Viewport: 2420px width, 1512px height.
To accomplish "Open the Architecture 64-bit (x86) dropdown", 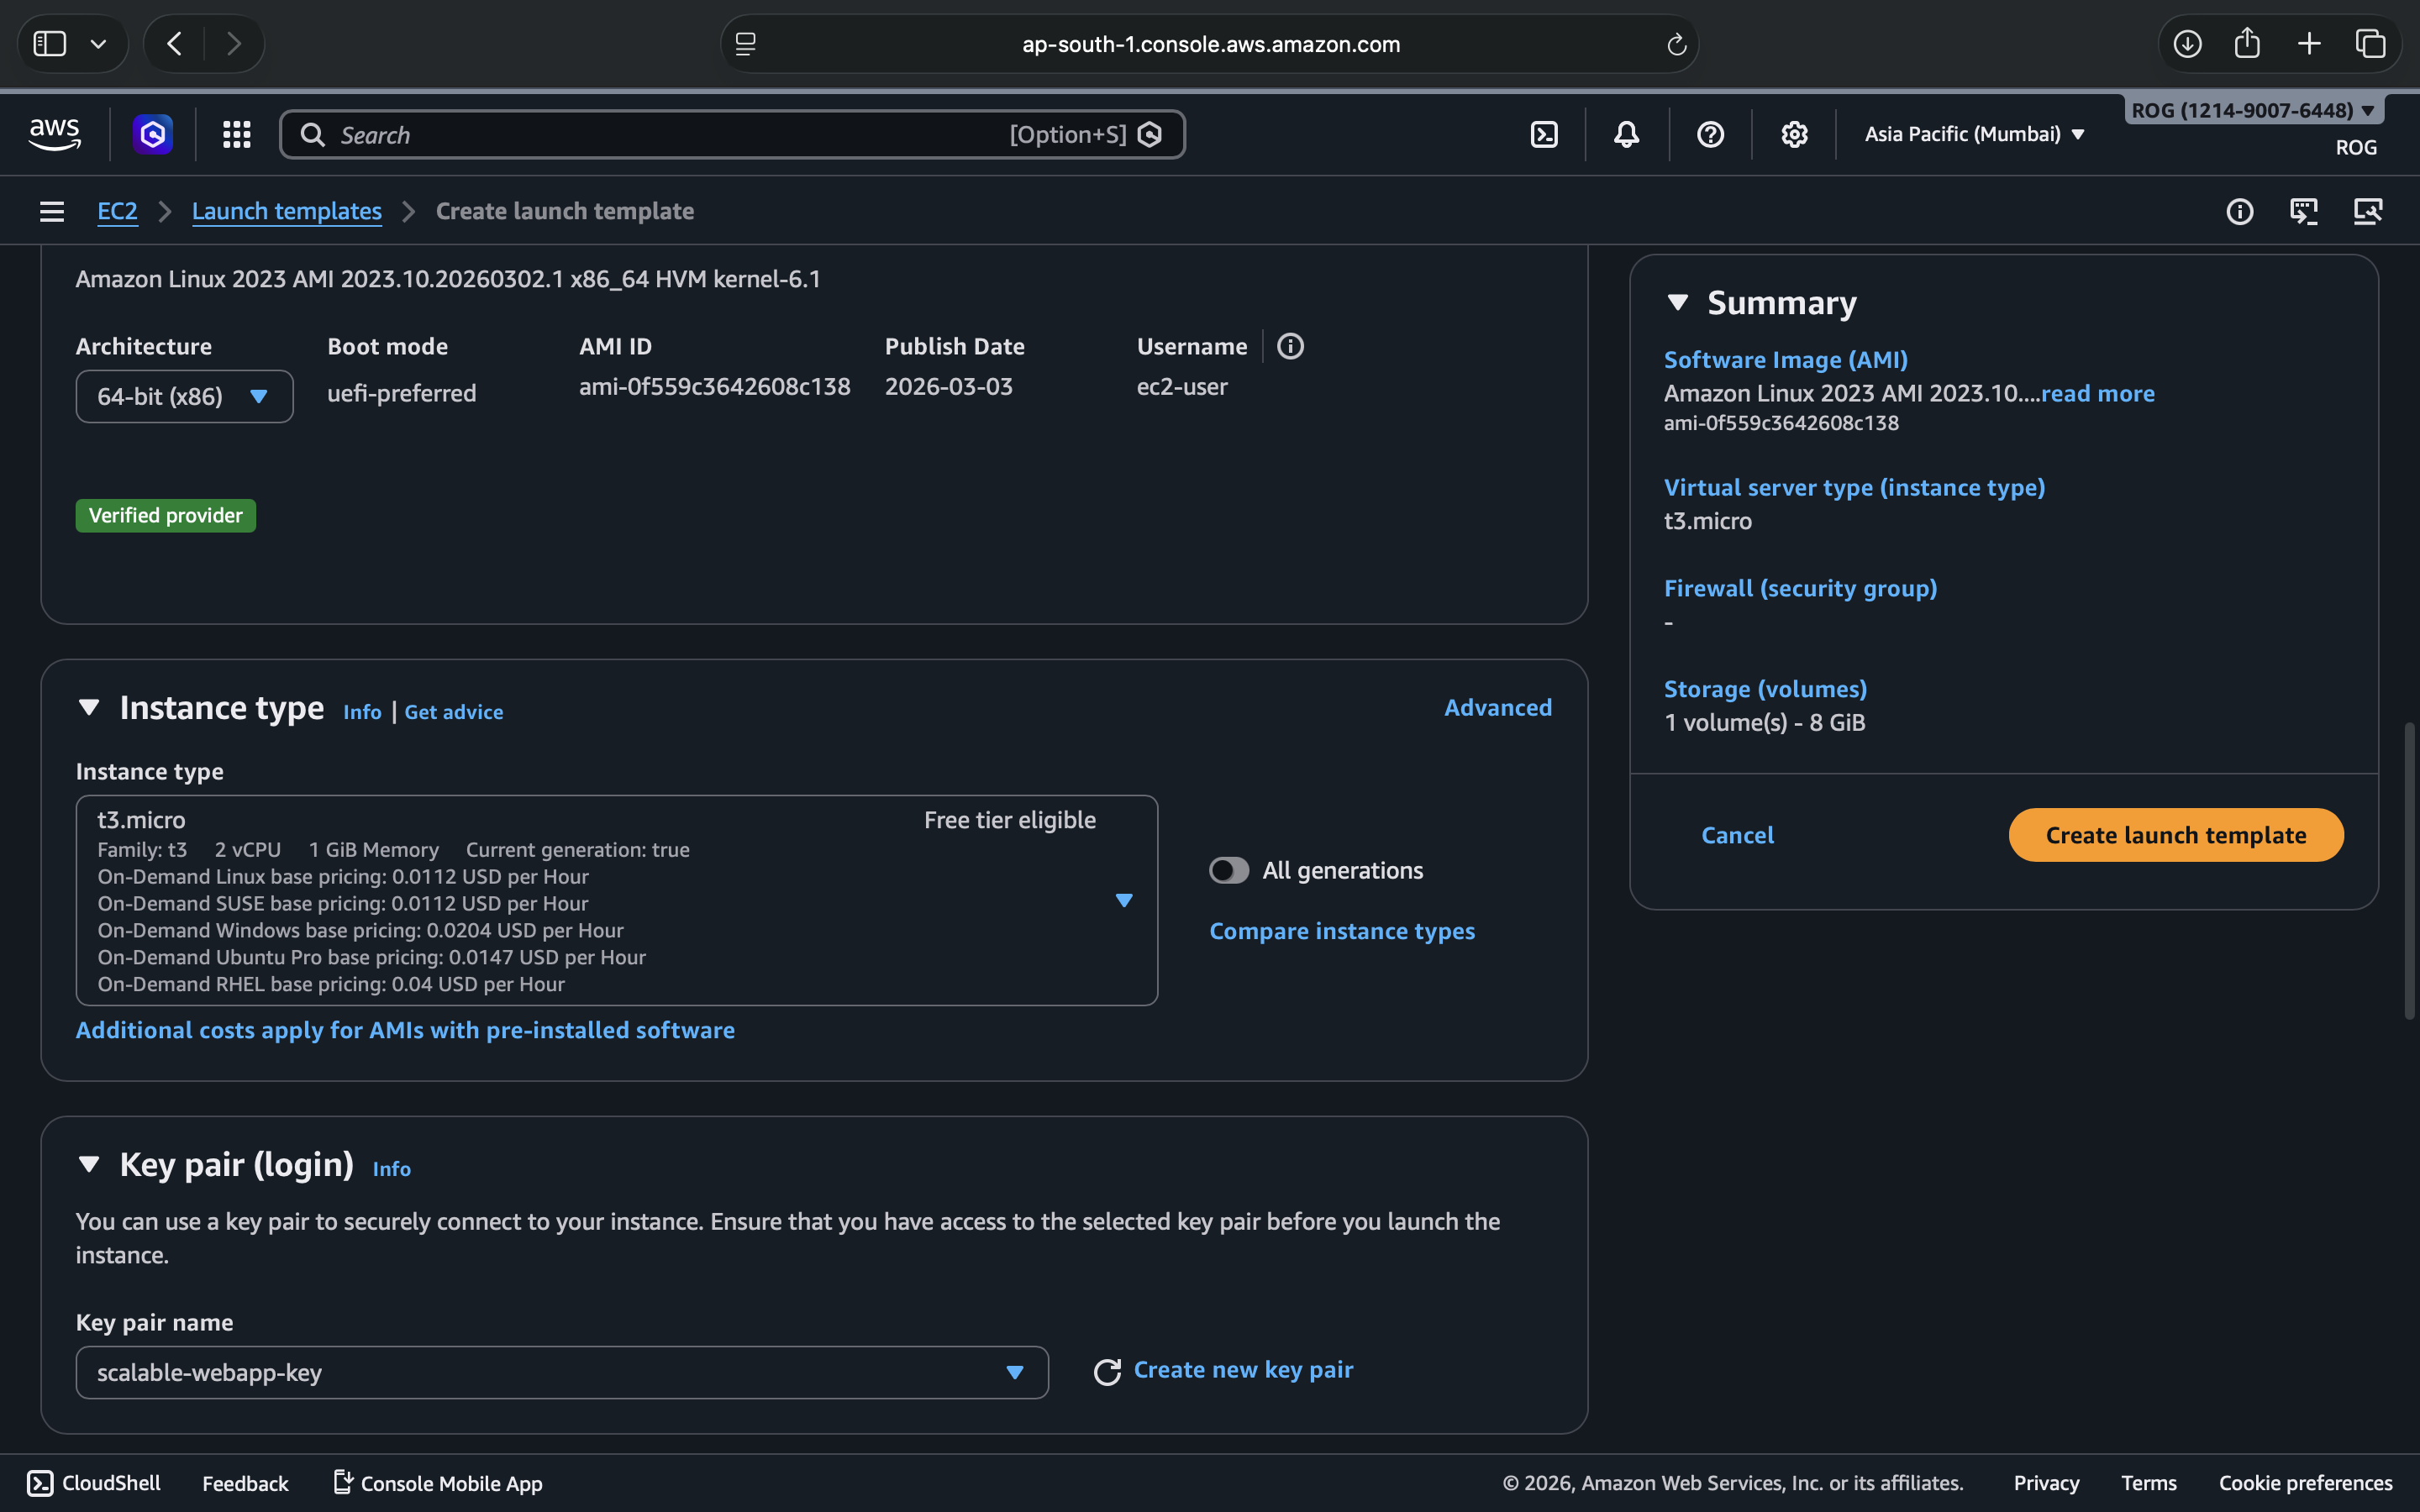I will pos(184,397).
